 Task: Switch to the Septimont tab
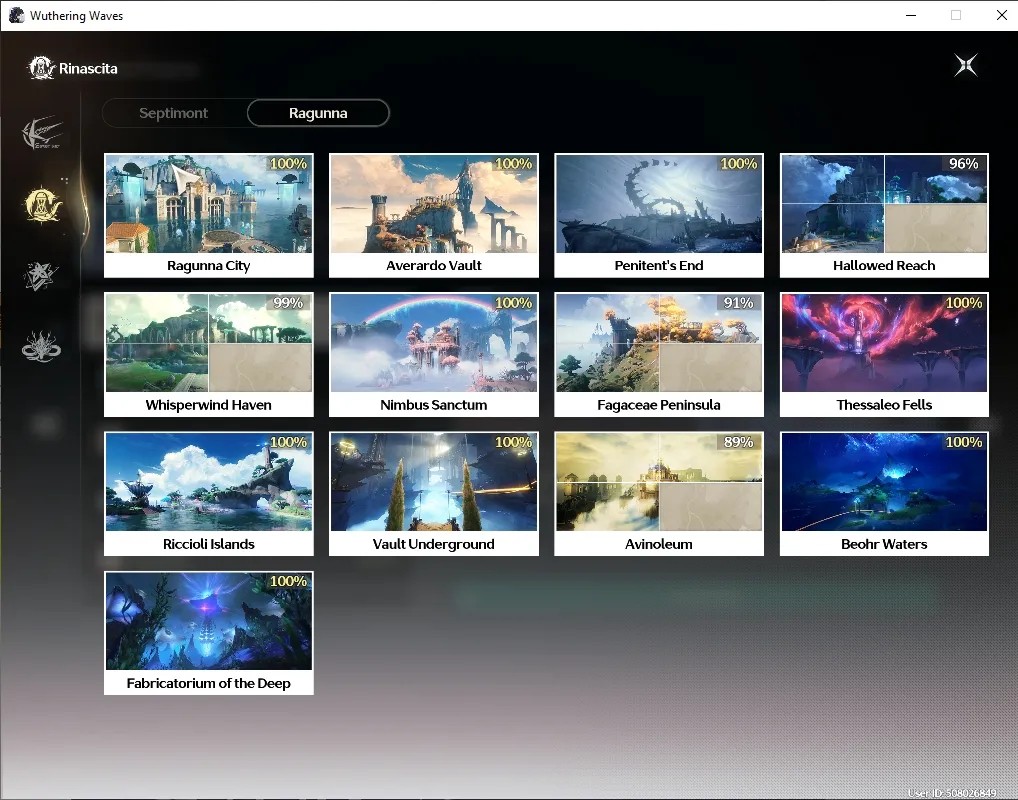(x=173, y=113)
